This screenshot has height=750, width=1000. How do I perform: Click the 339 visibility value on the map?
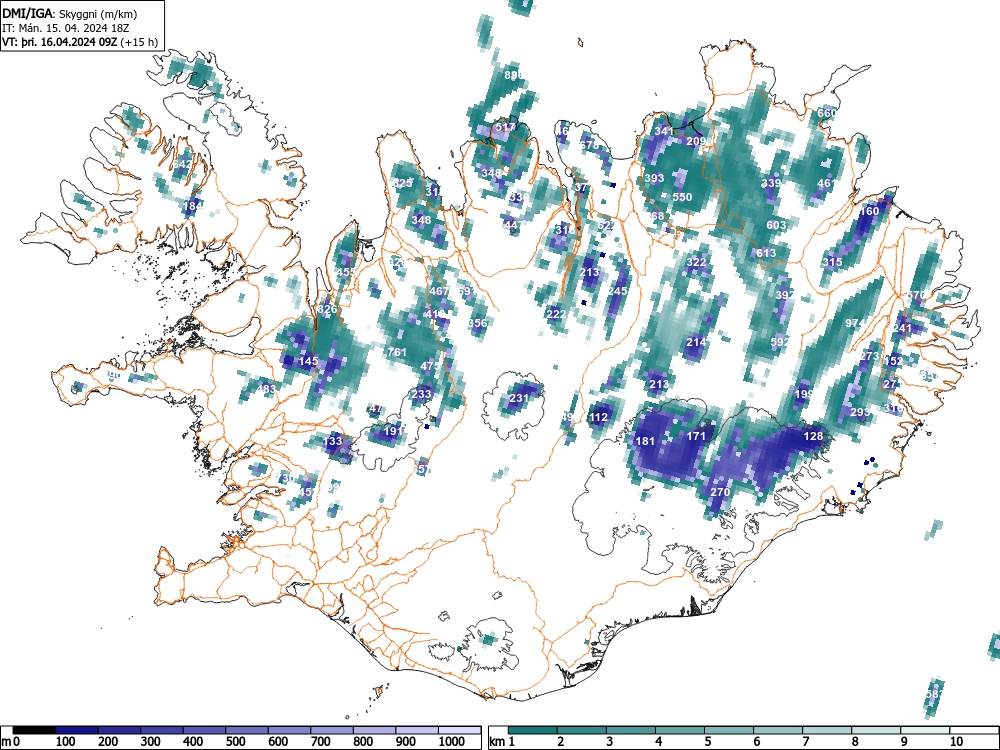click(771, 183)
